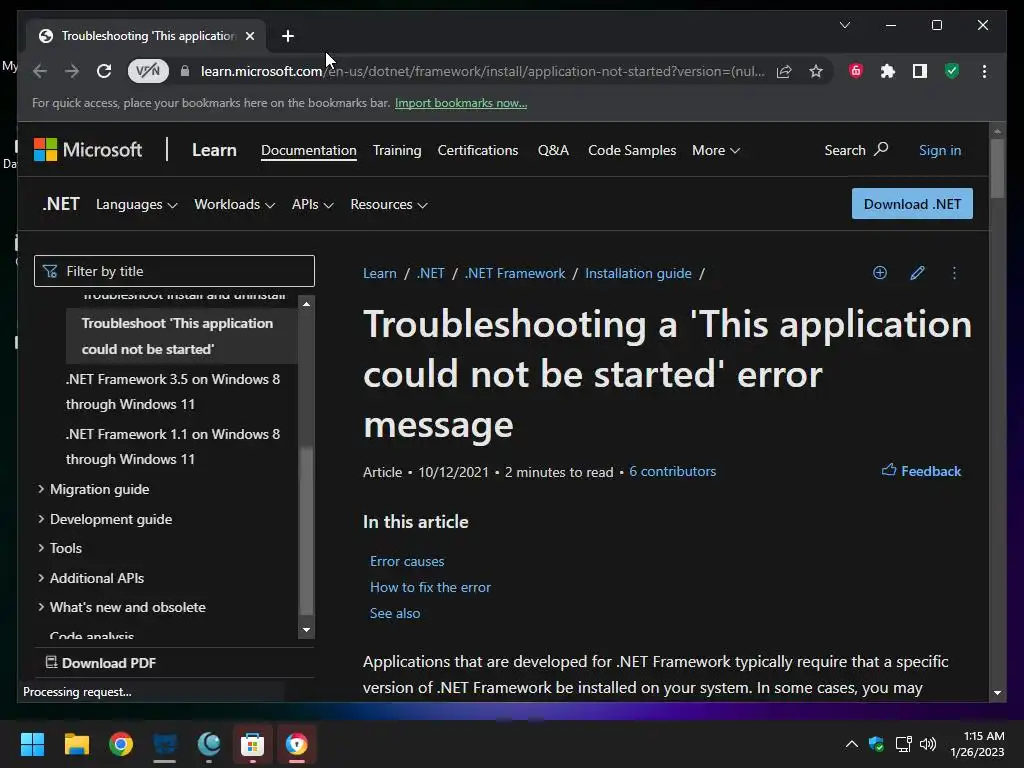Viewport: 1024px width, 768px height.
Task: Open Windows Start menu
Action: 32,744
